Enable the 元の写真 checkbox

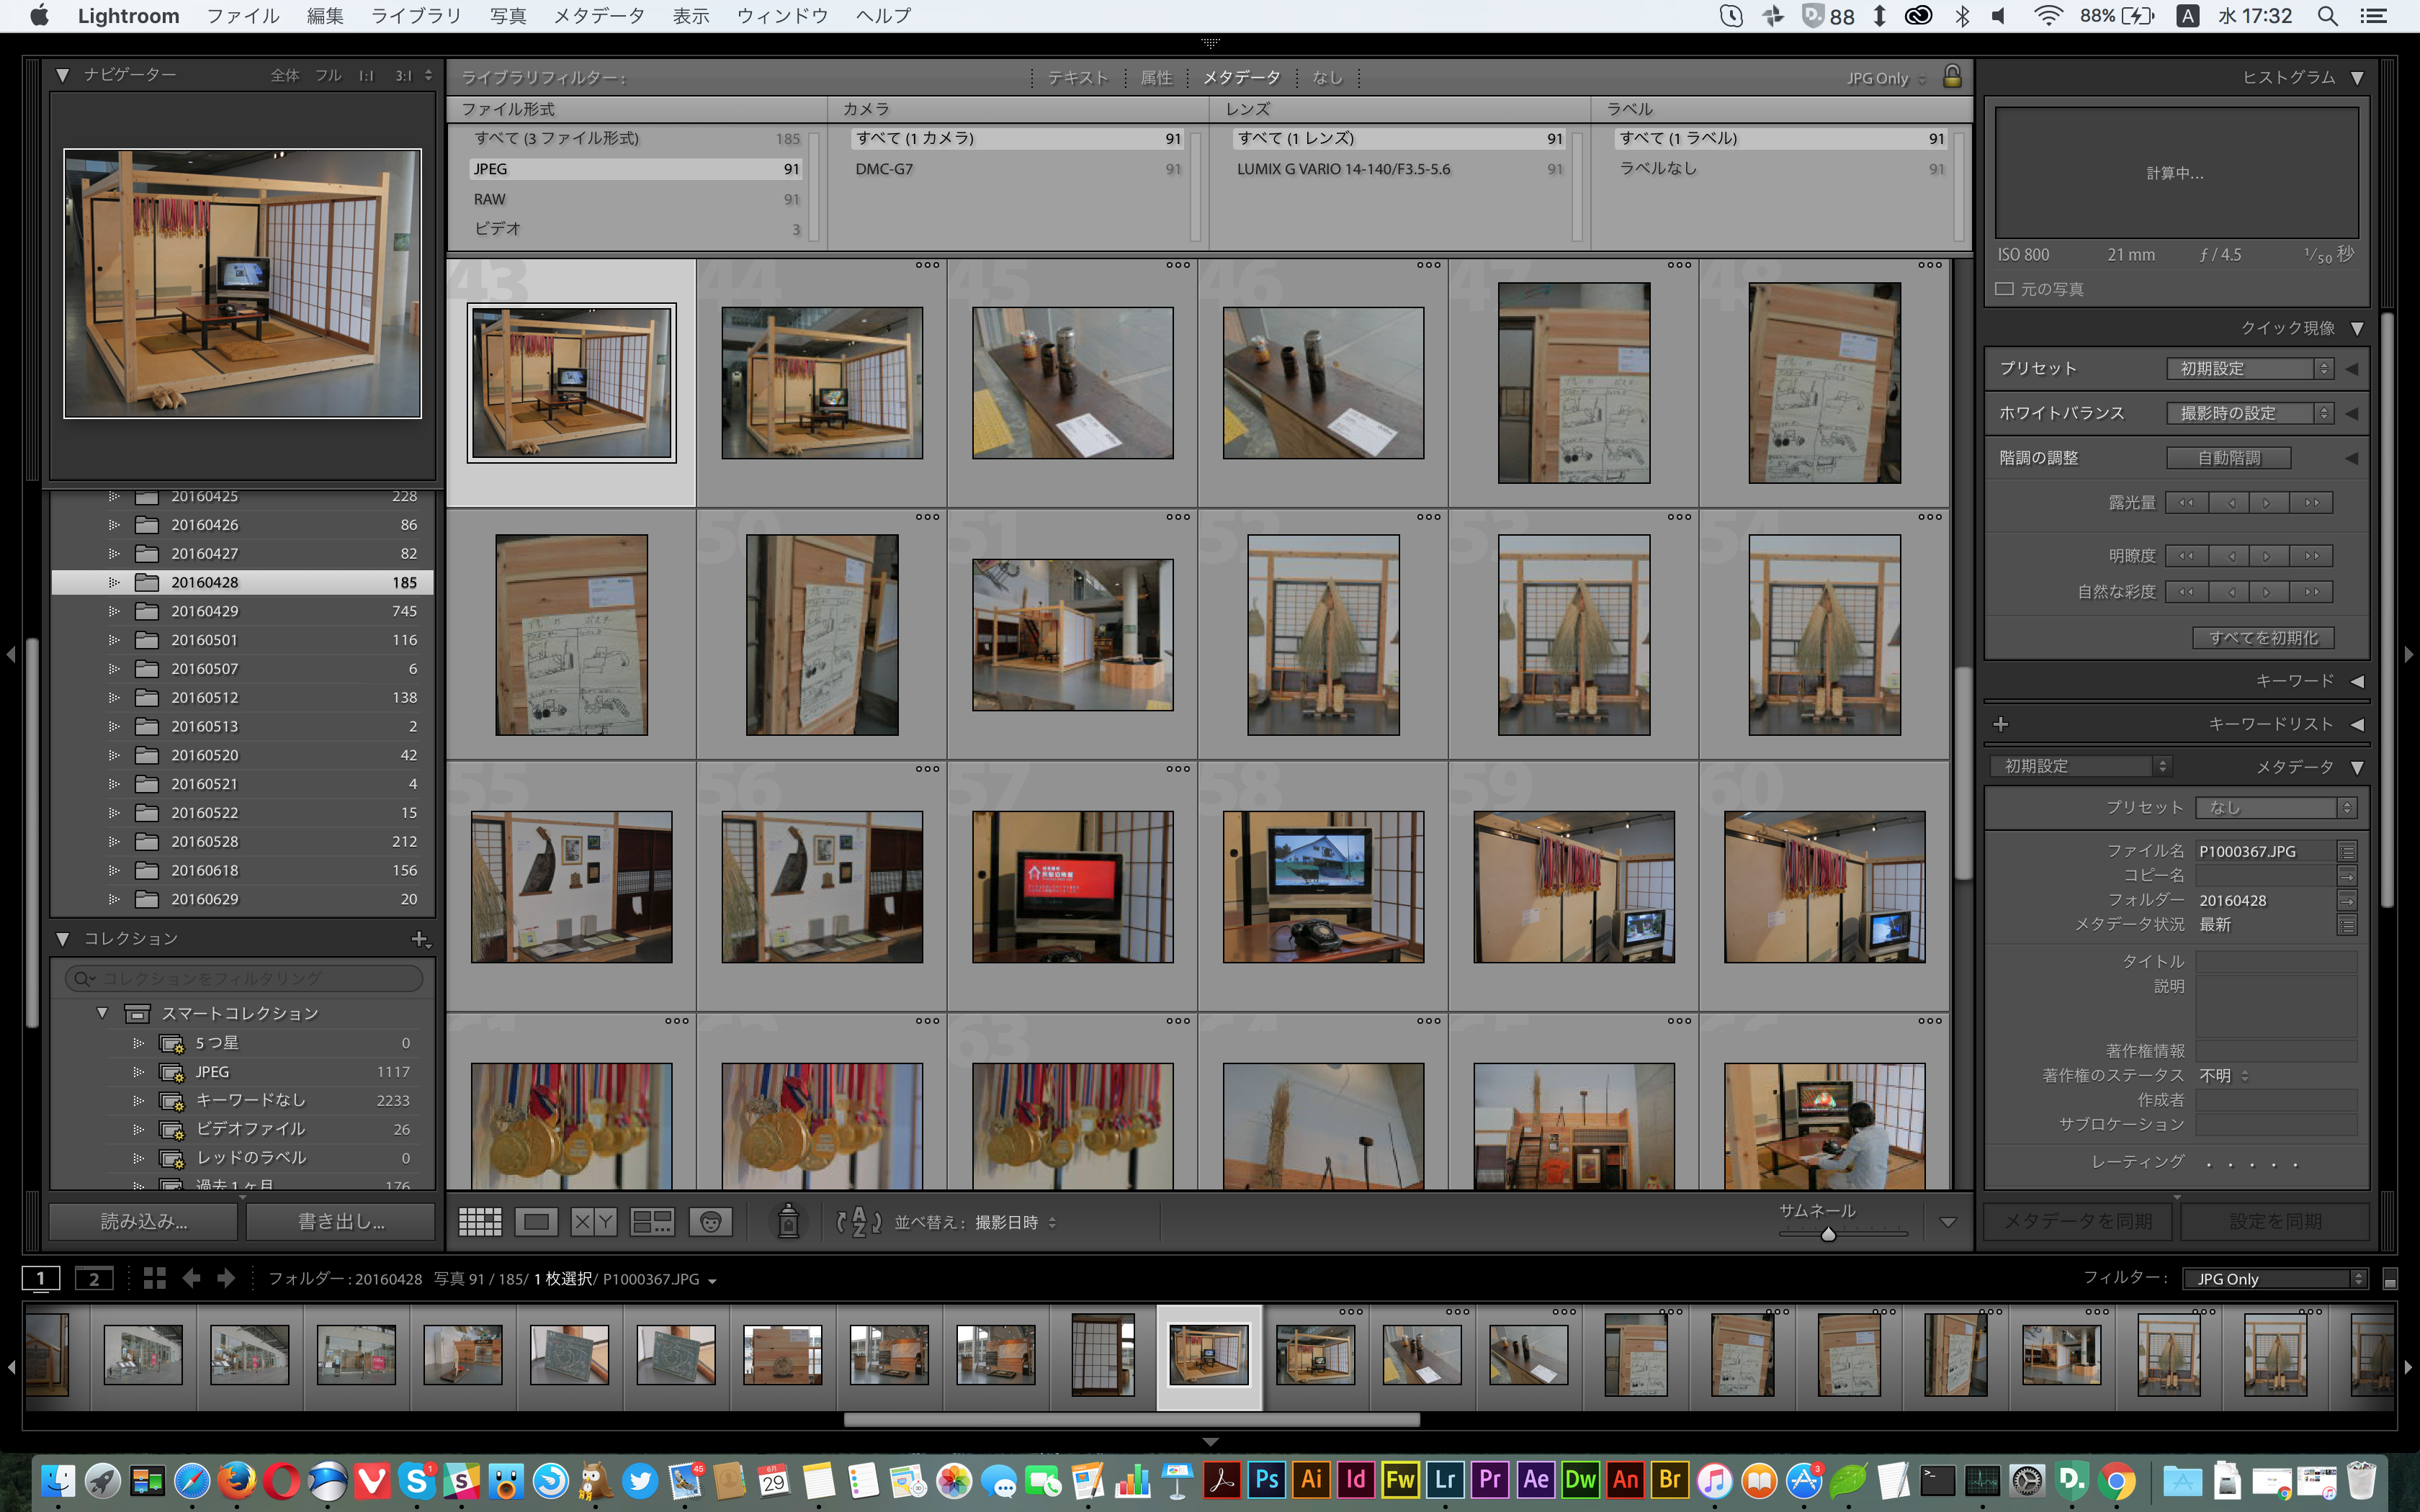click(x=2004, y=289)
